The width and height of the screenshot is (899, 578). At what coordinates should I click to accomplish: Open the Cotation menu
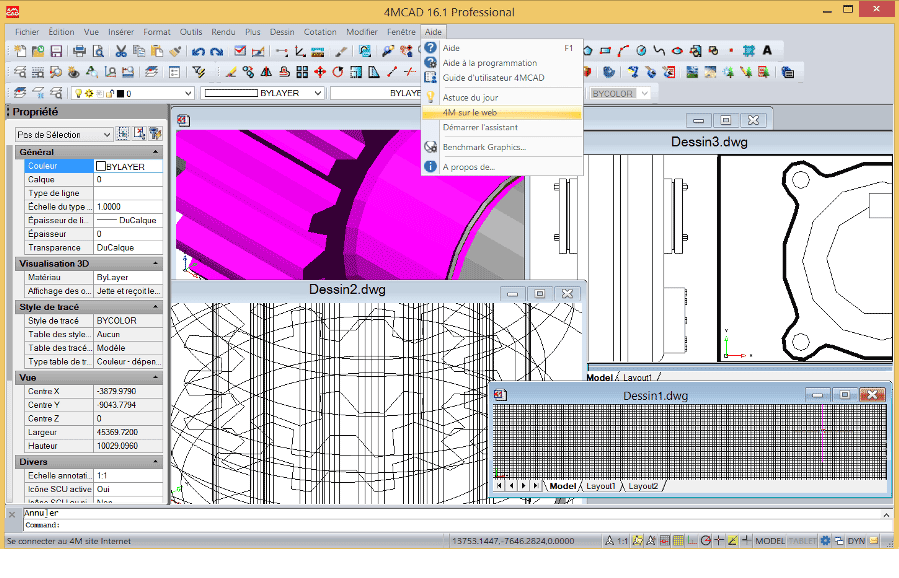(x=320, y=32)
